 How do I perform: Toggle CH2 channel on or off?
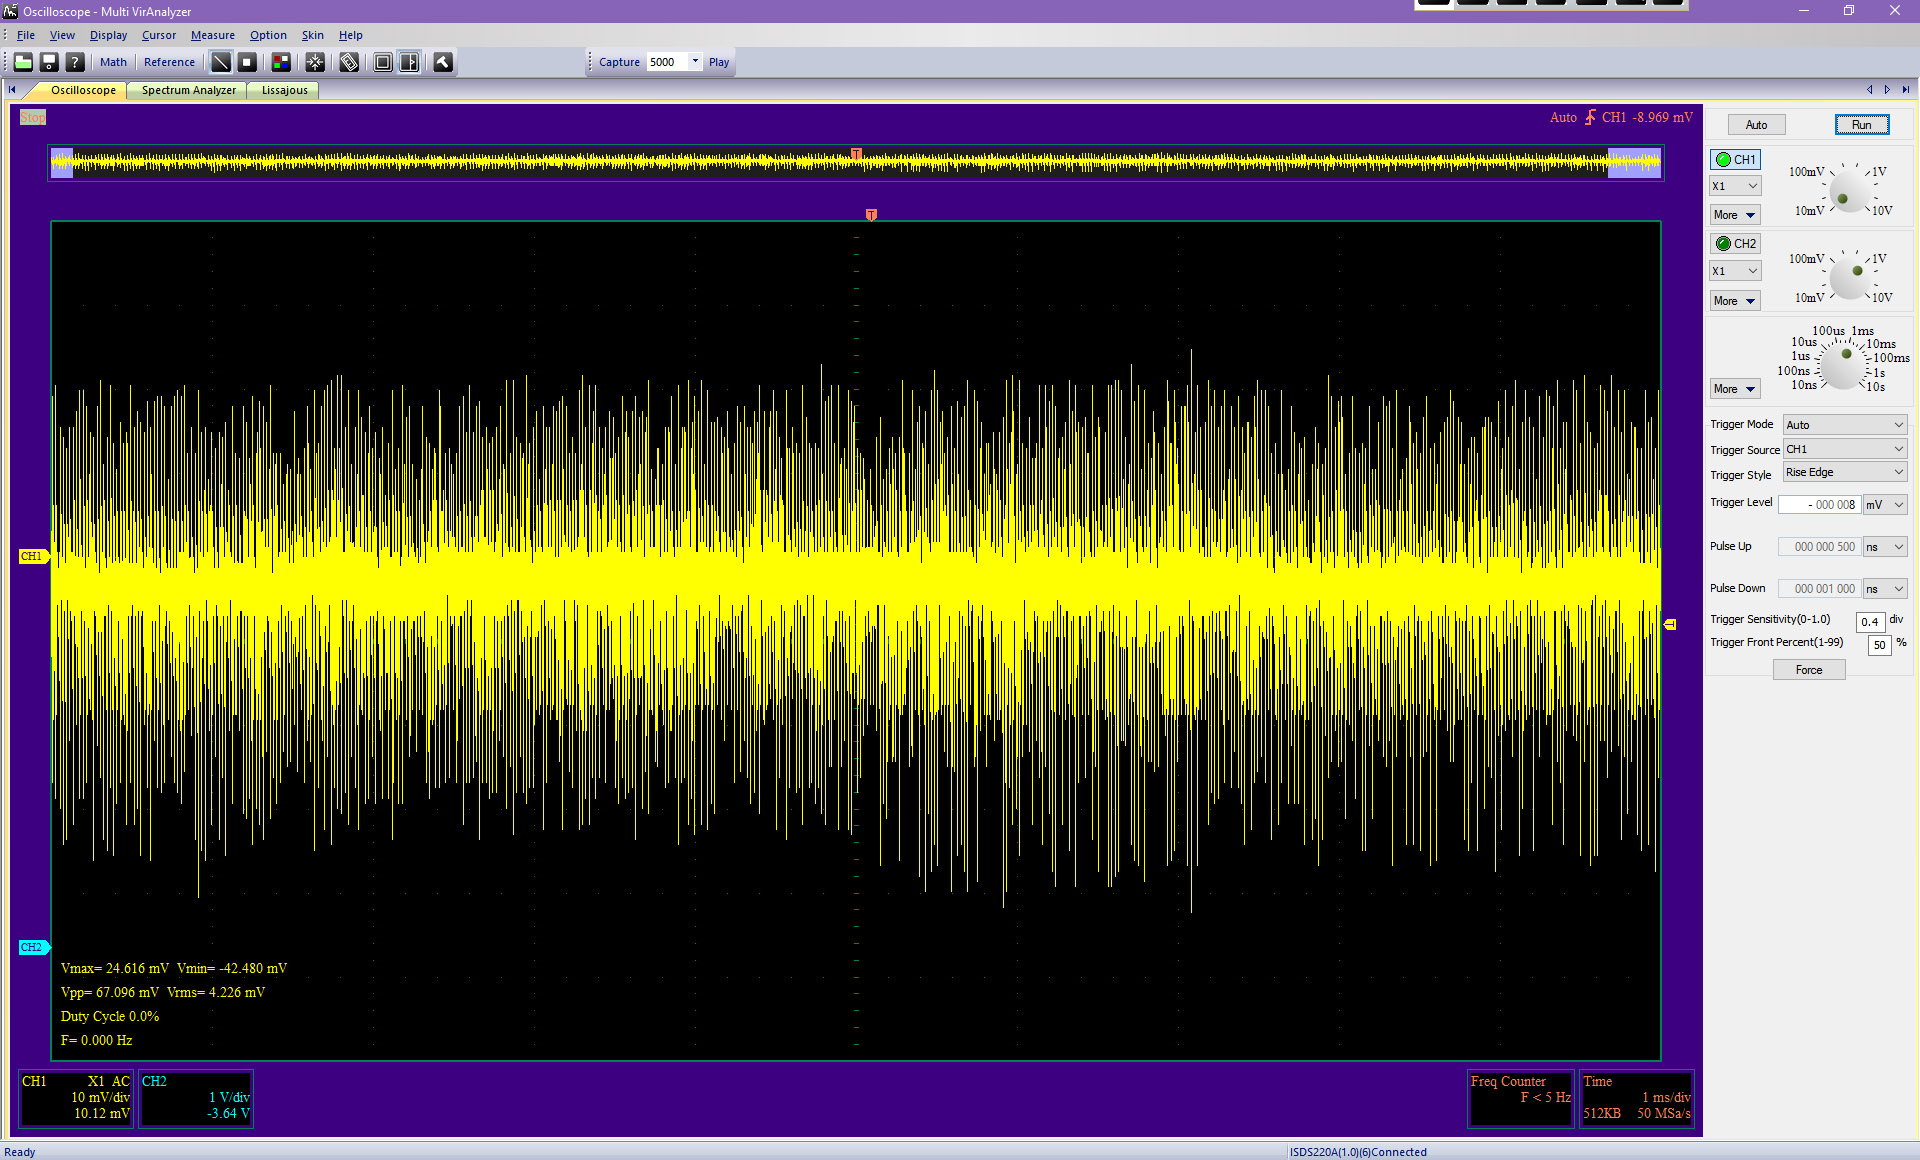(1735, 243)
